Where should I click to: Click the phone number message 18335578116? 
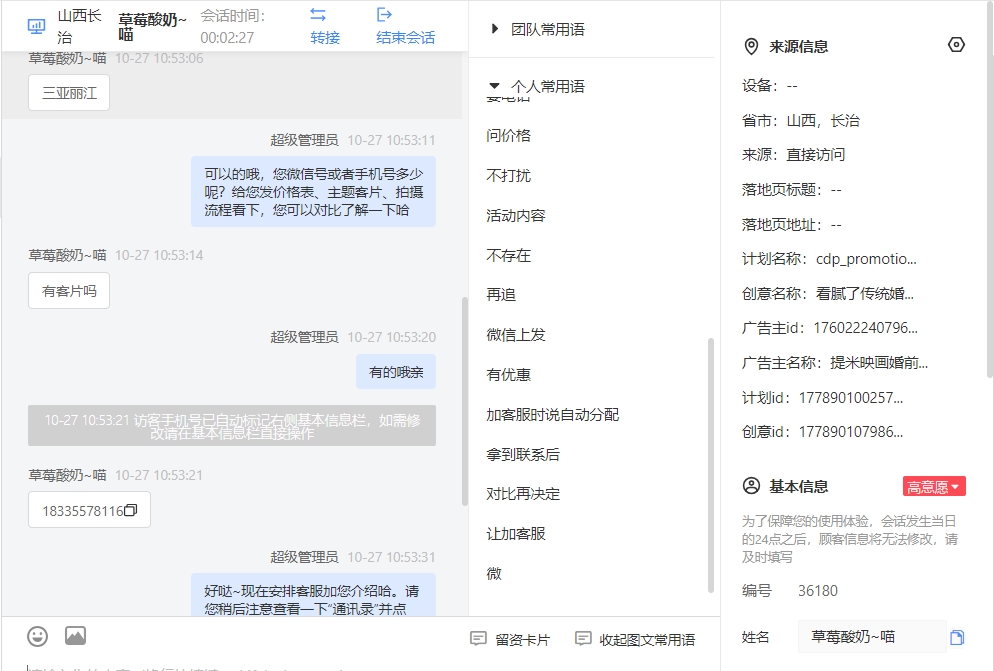89,510
